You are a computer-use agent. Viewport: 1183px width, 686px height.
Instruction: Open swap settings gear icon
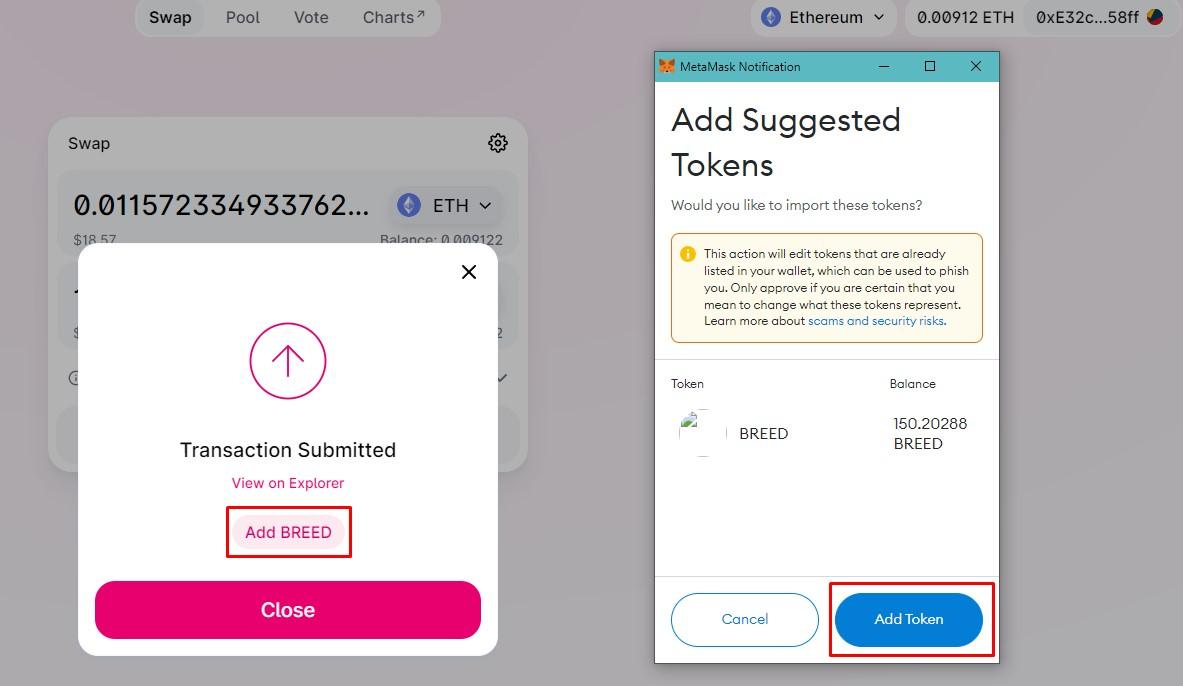(x=498, y=143)
